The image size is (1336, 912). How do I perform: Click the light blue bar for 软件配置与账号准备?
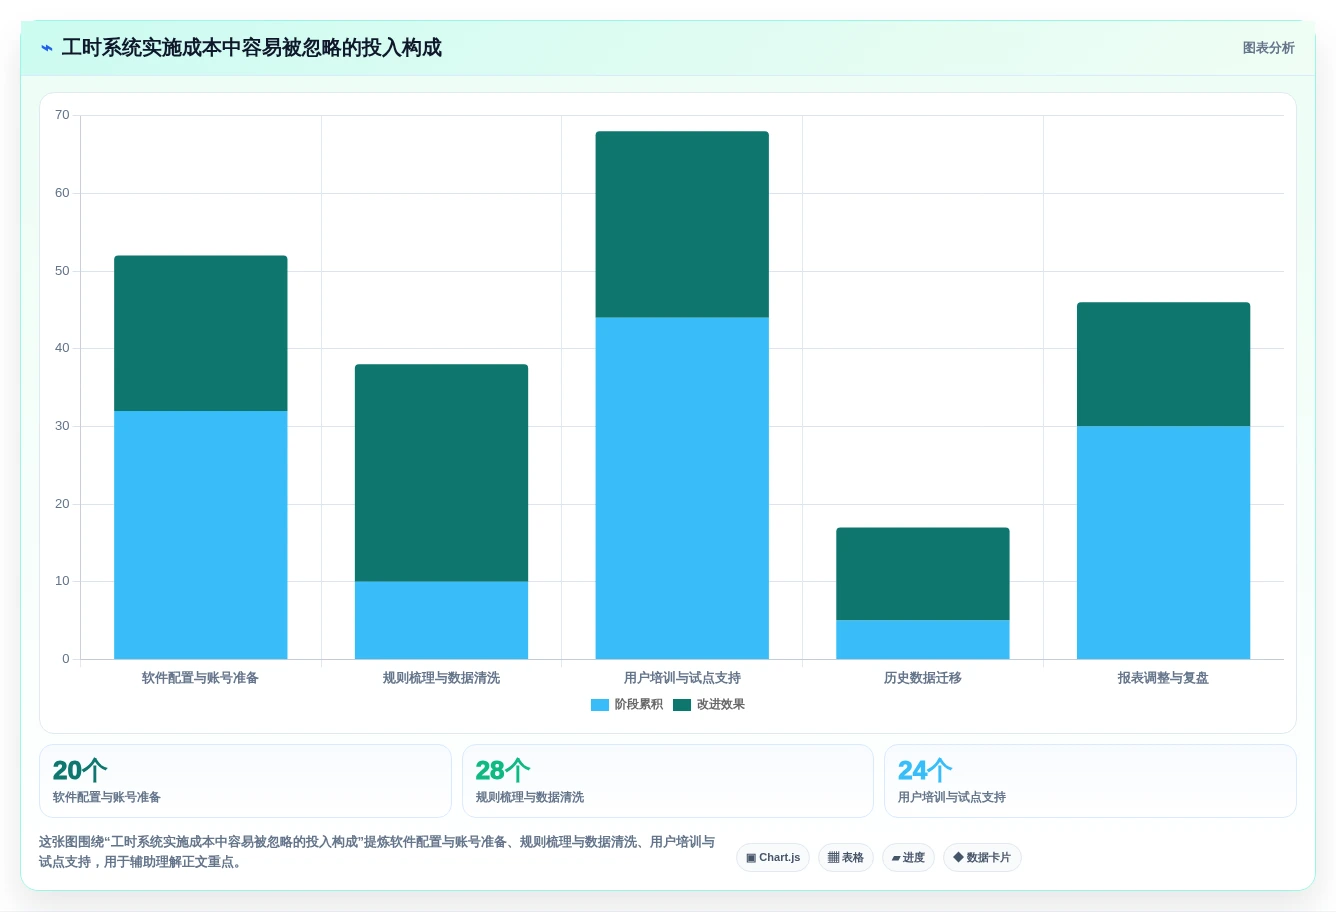(201, 535)
